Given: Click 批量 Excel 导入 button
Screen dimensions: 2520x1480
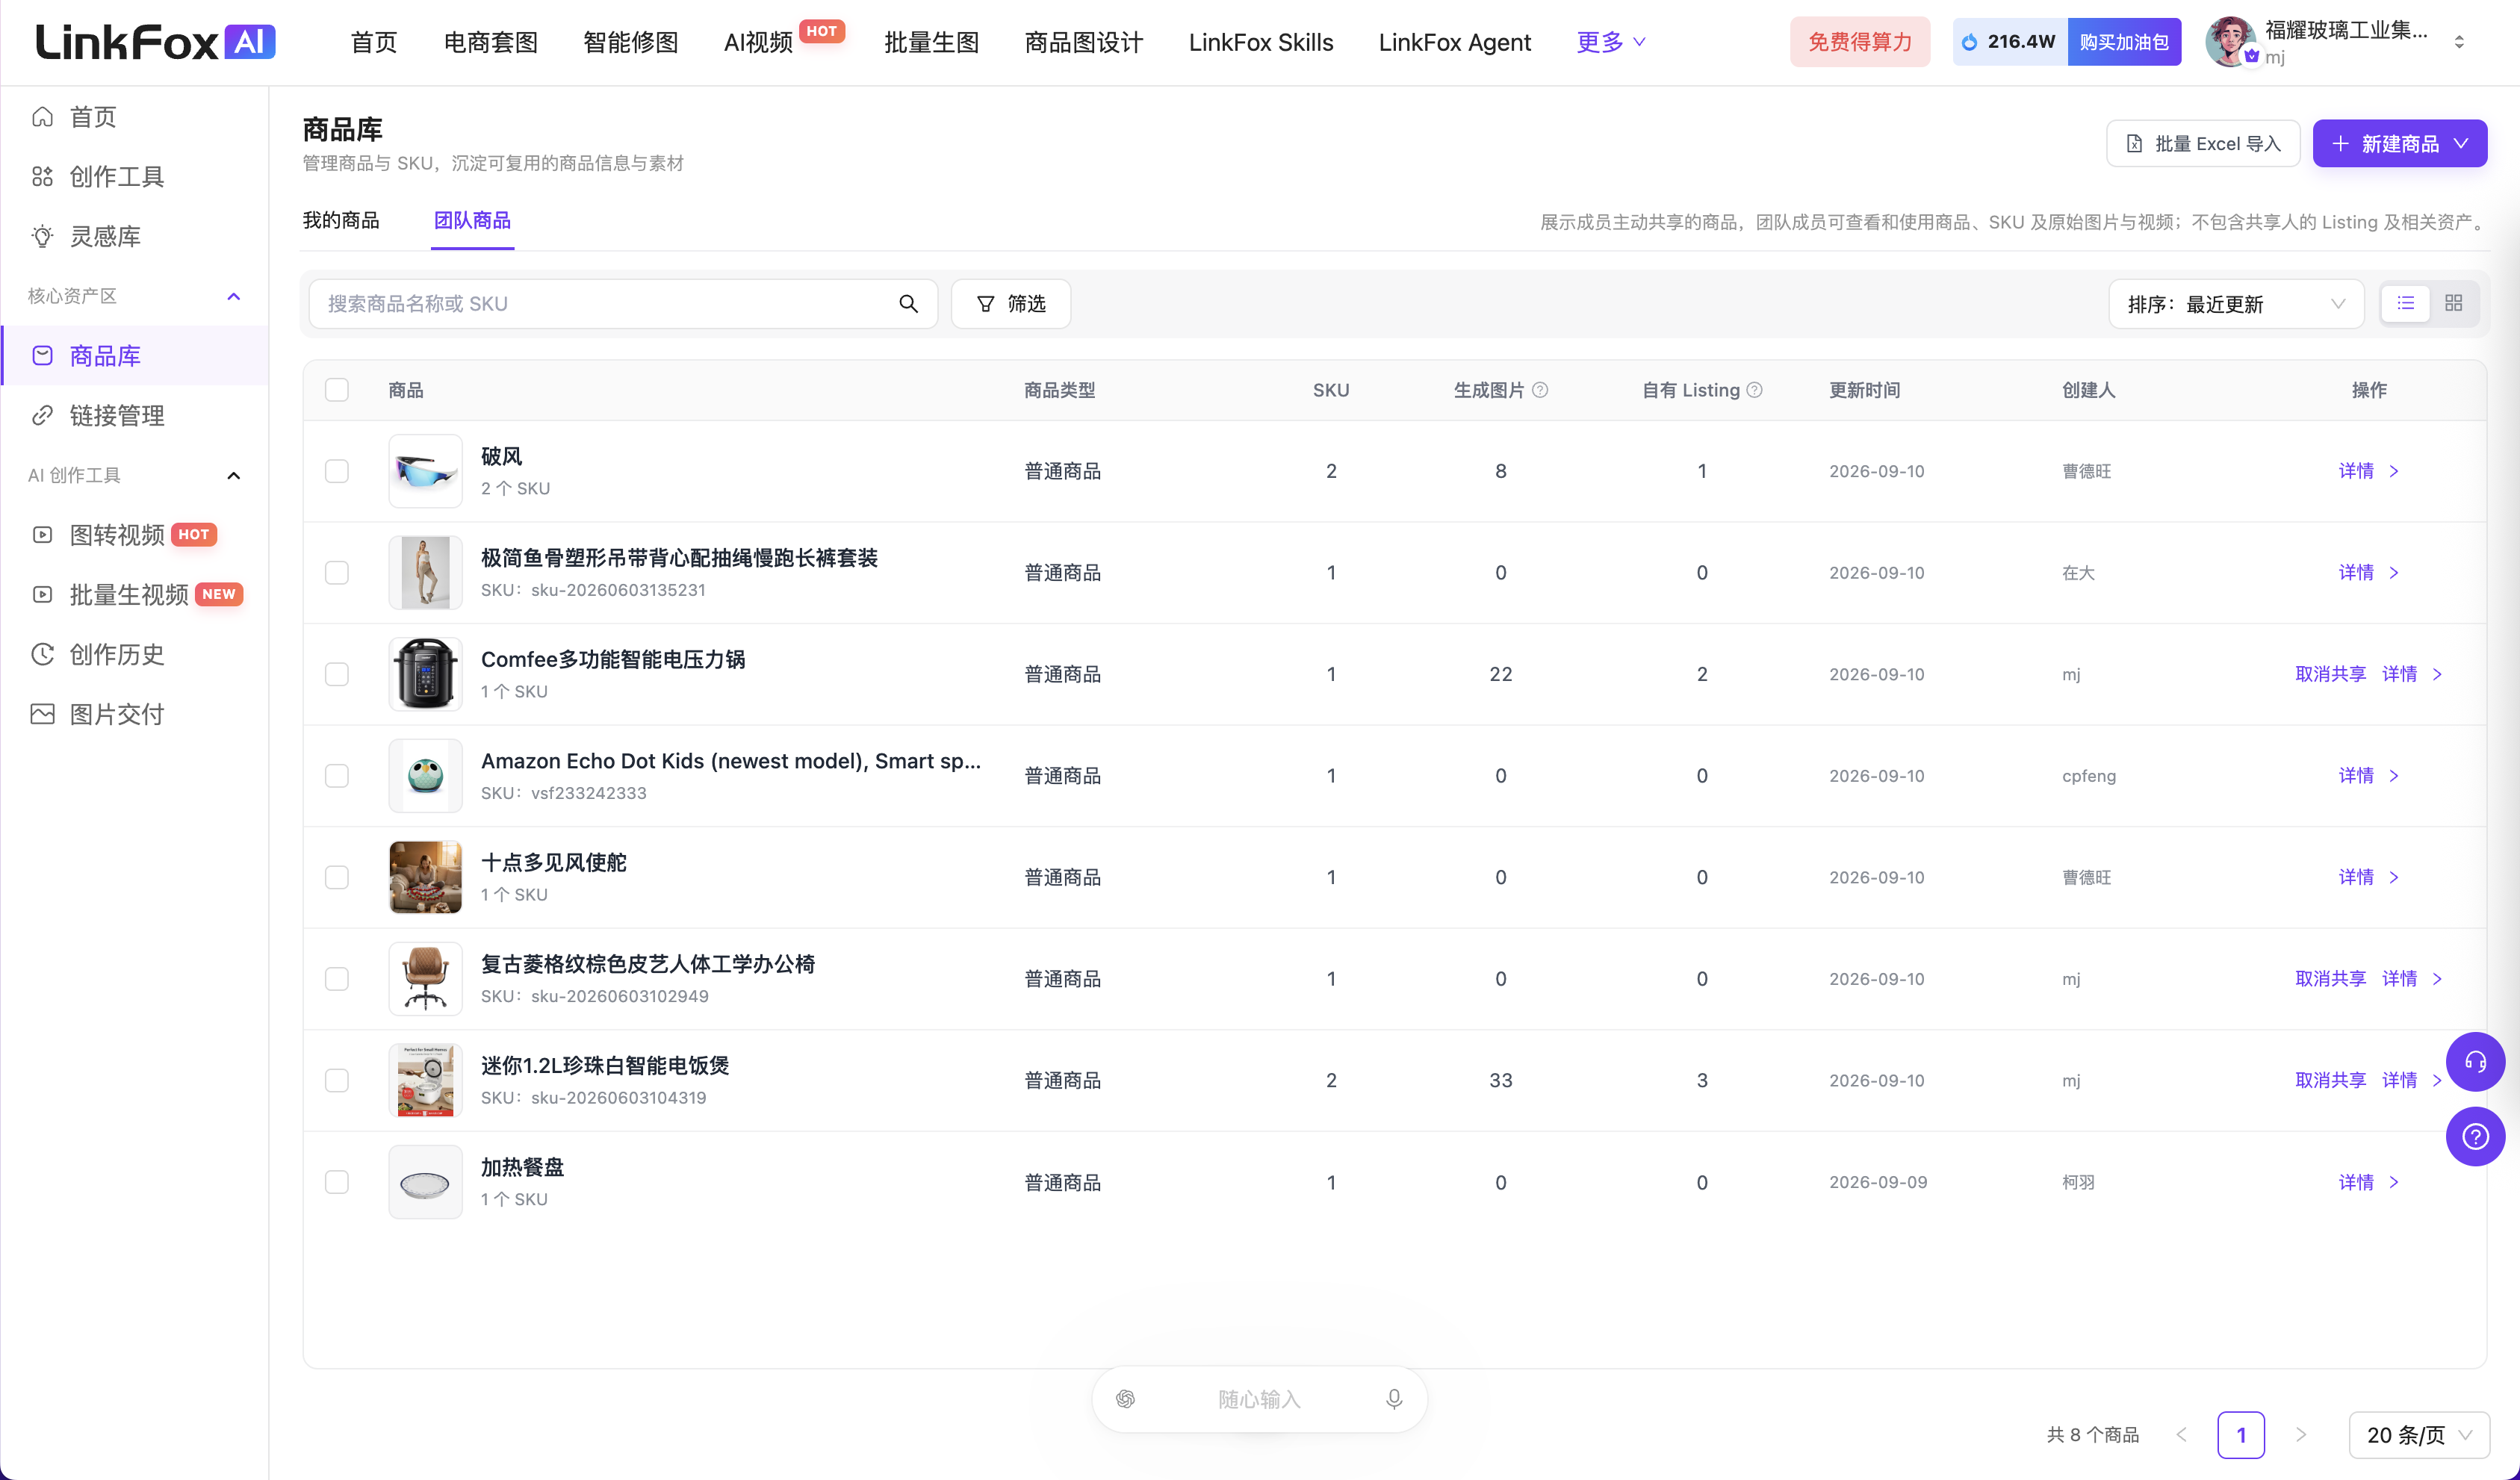Looking at the screenshot, I should coord(2203,144).
